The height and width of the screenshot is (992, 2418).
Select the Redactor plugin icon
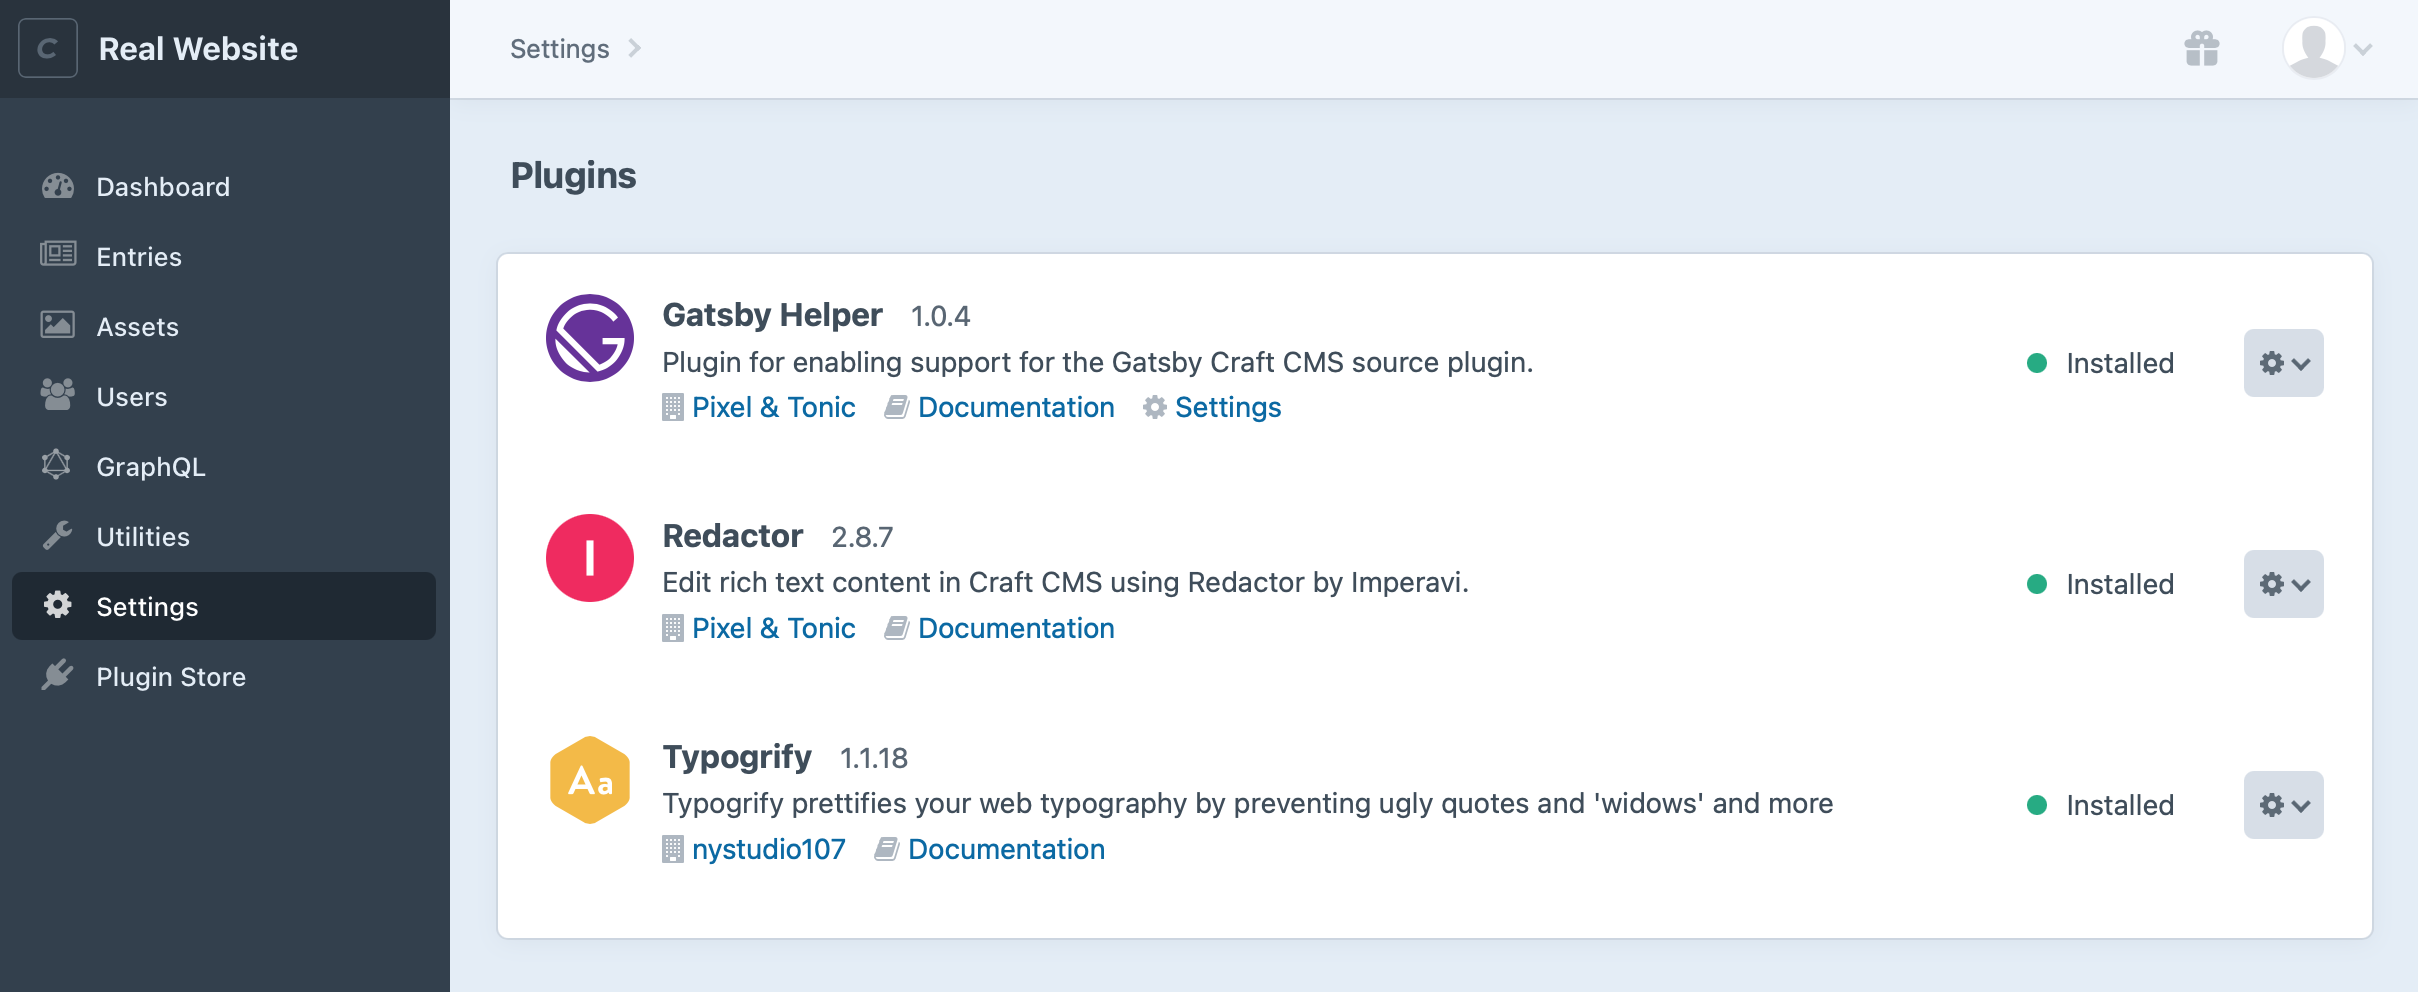(589, 558)
